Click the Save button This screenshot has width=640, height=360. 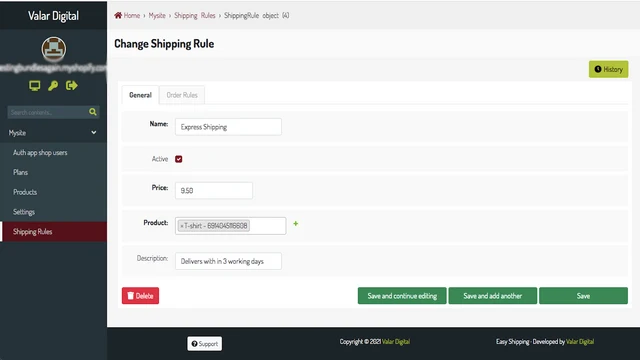(x=583, y=296)
